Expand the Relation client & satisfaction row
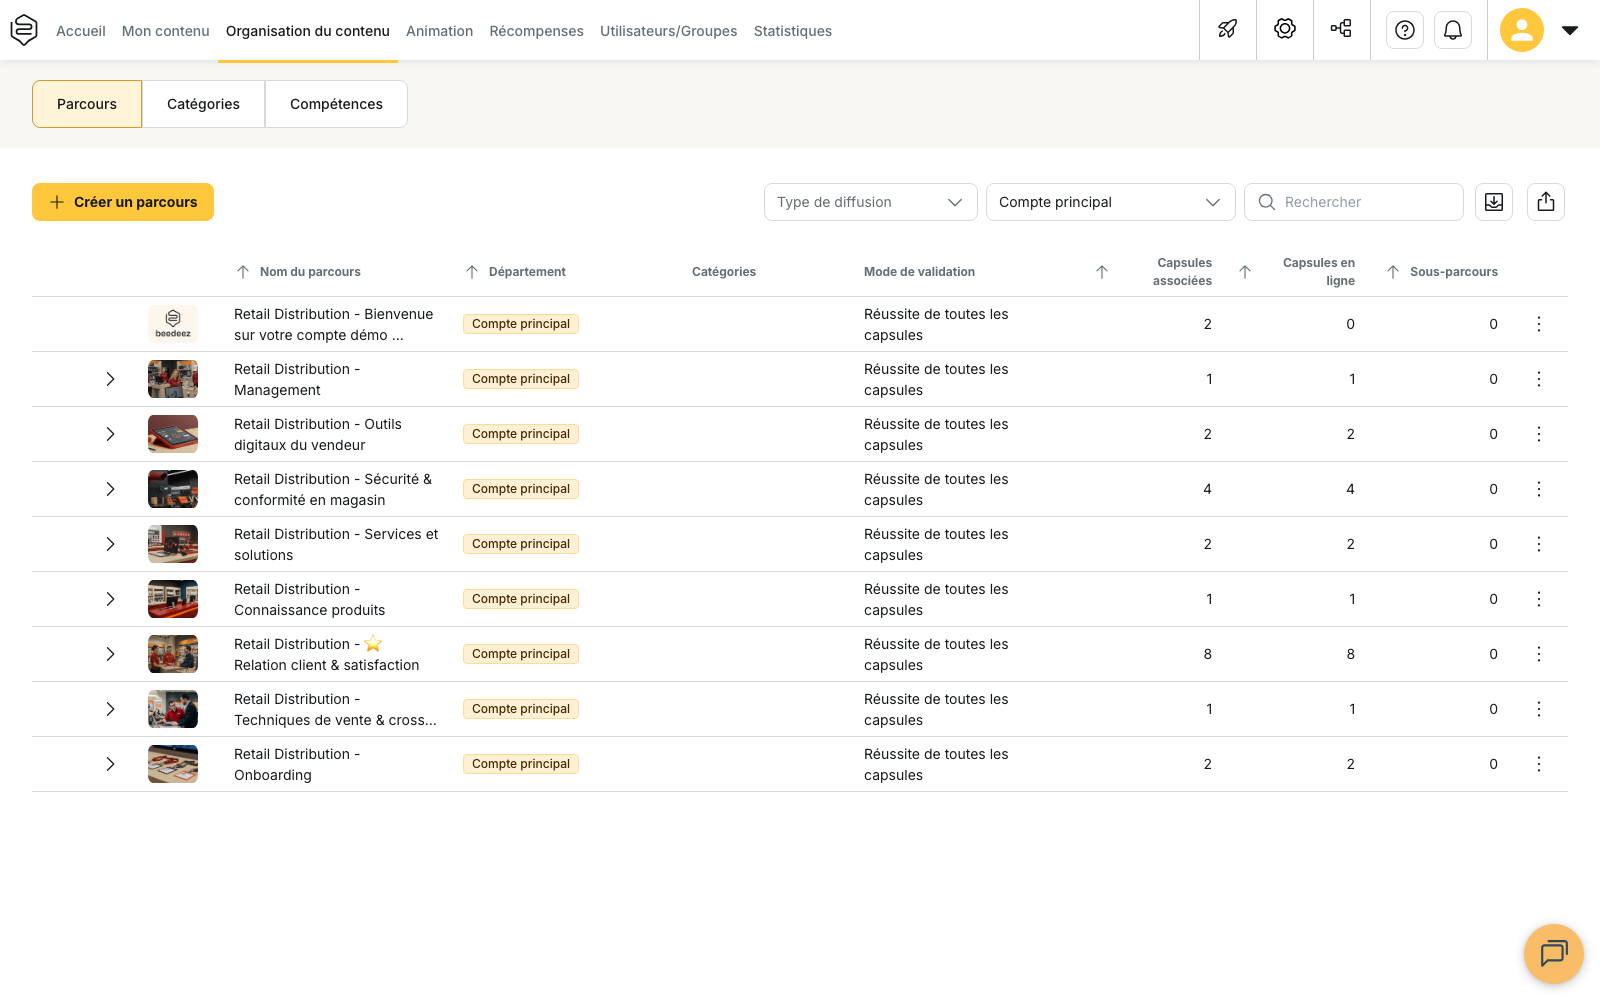1600x1000 pixels. pos(111,654)
